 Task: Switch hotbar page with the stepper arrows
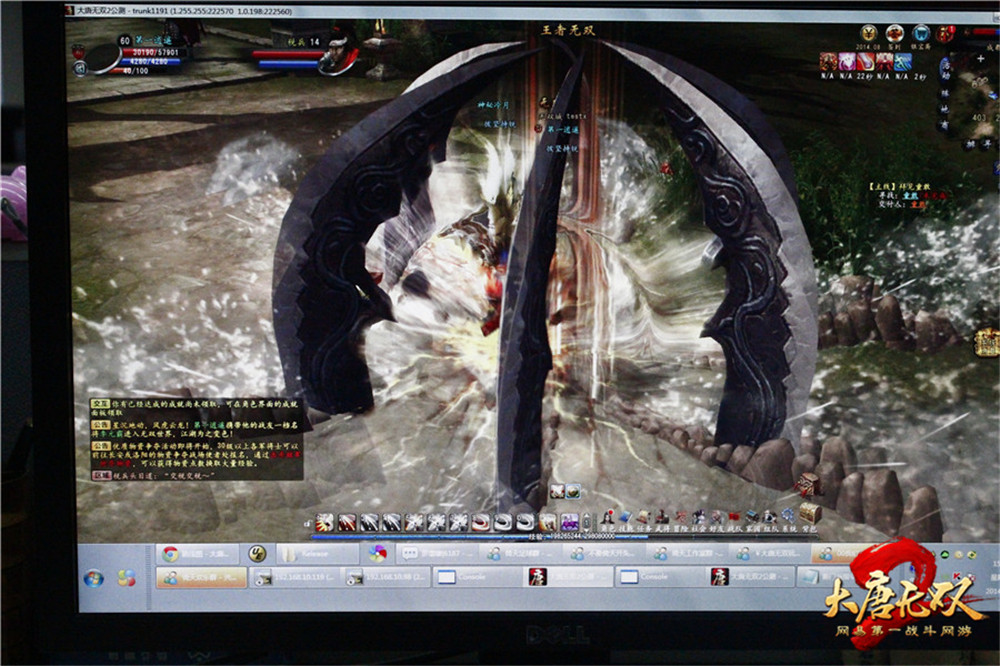pos(586,522)
